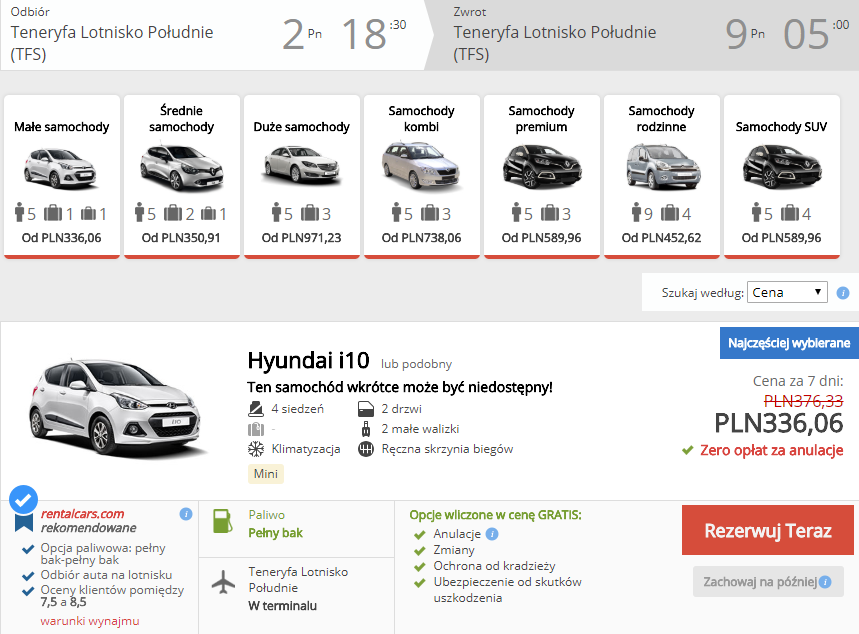Click the airplane airport icon
Image resolution: width=859 pixels, height=634 pixels.
tap(223, 582)
